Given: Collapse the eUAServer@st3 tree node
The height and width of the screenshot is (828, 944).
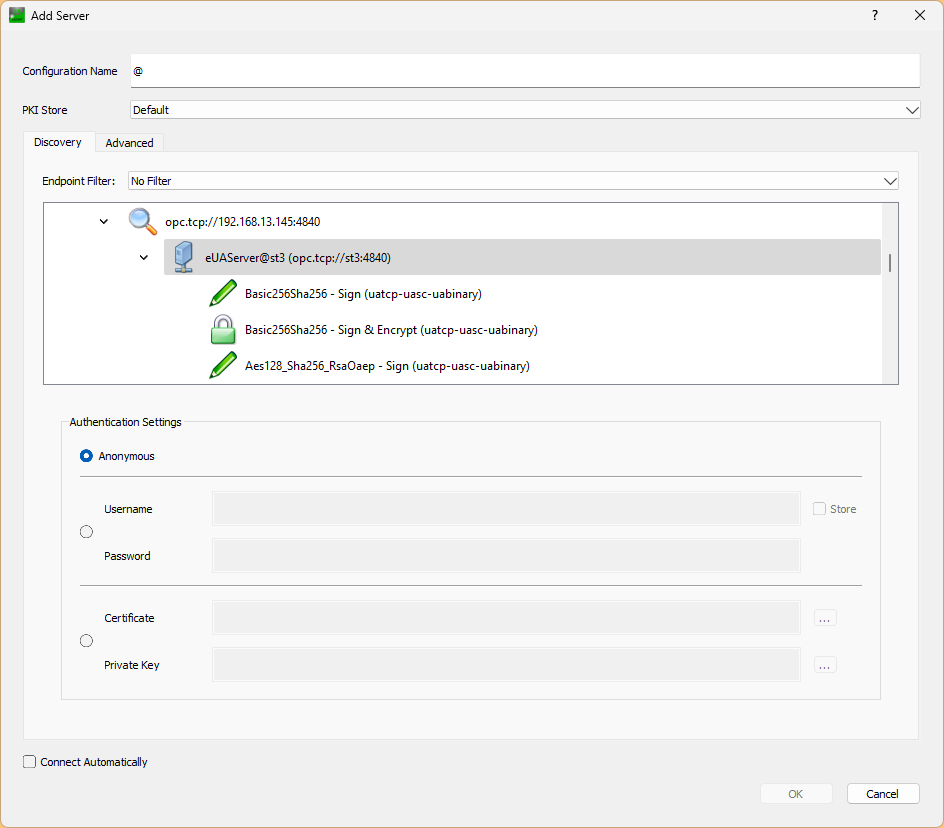Looking at the screenshot, I should tap(144, 257).
